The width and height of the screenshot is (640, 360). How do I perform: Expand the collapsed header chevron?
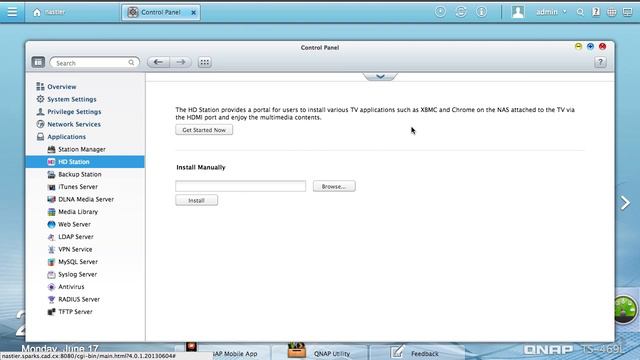380,76
